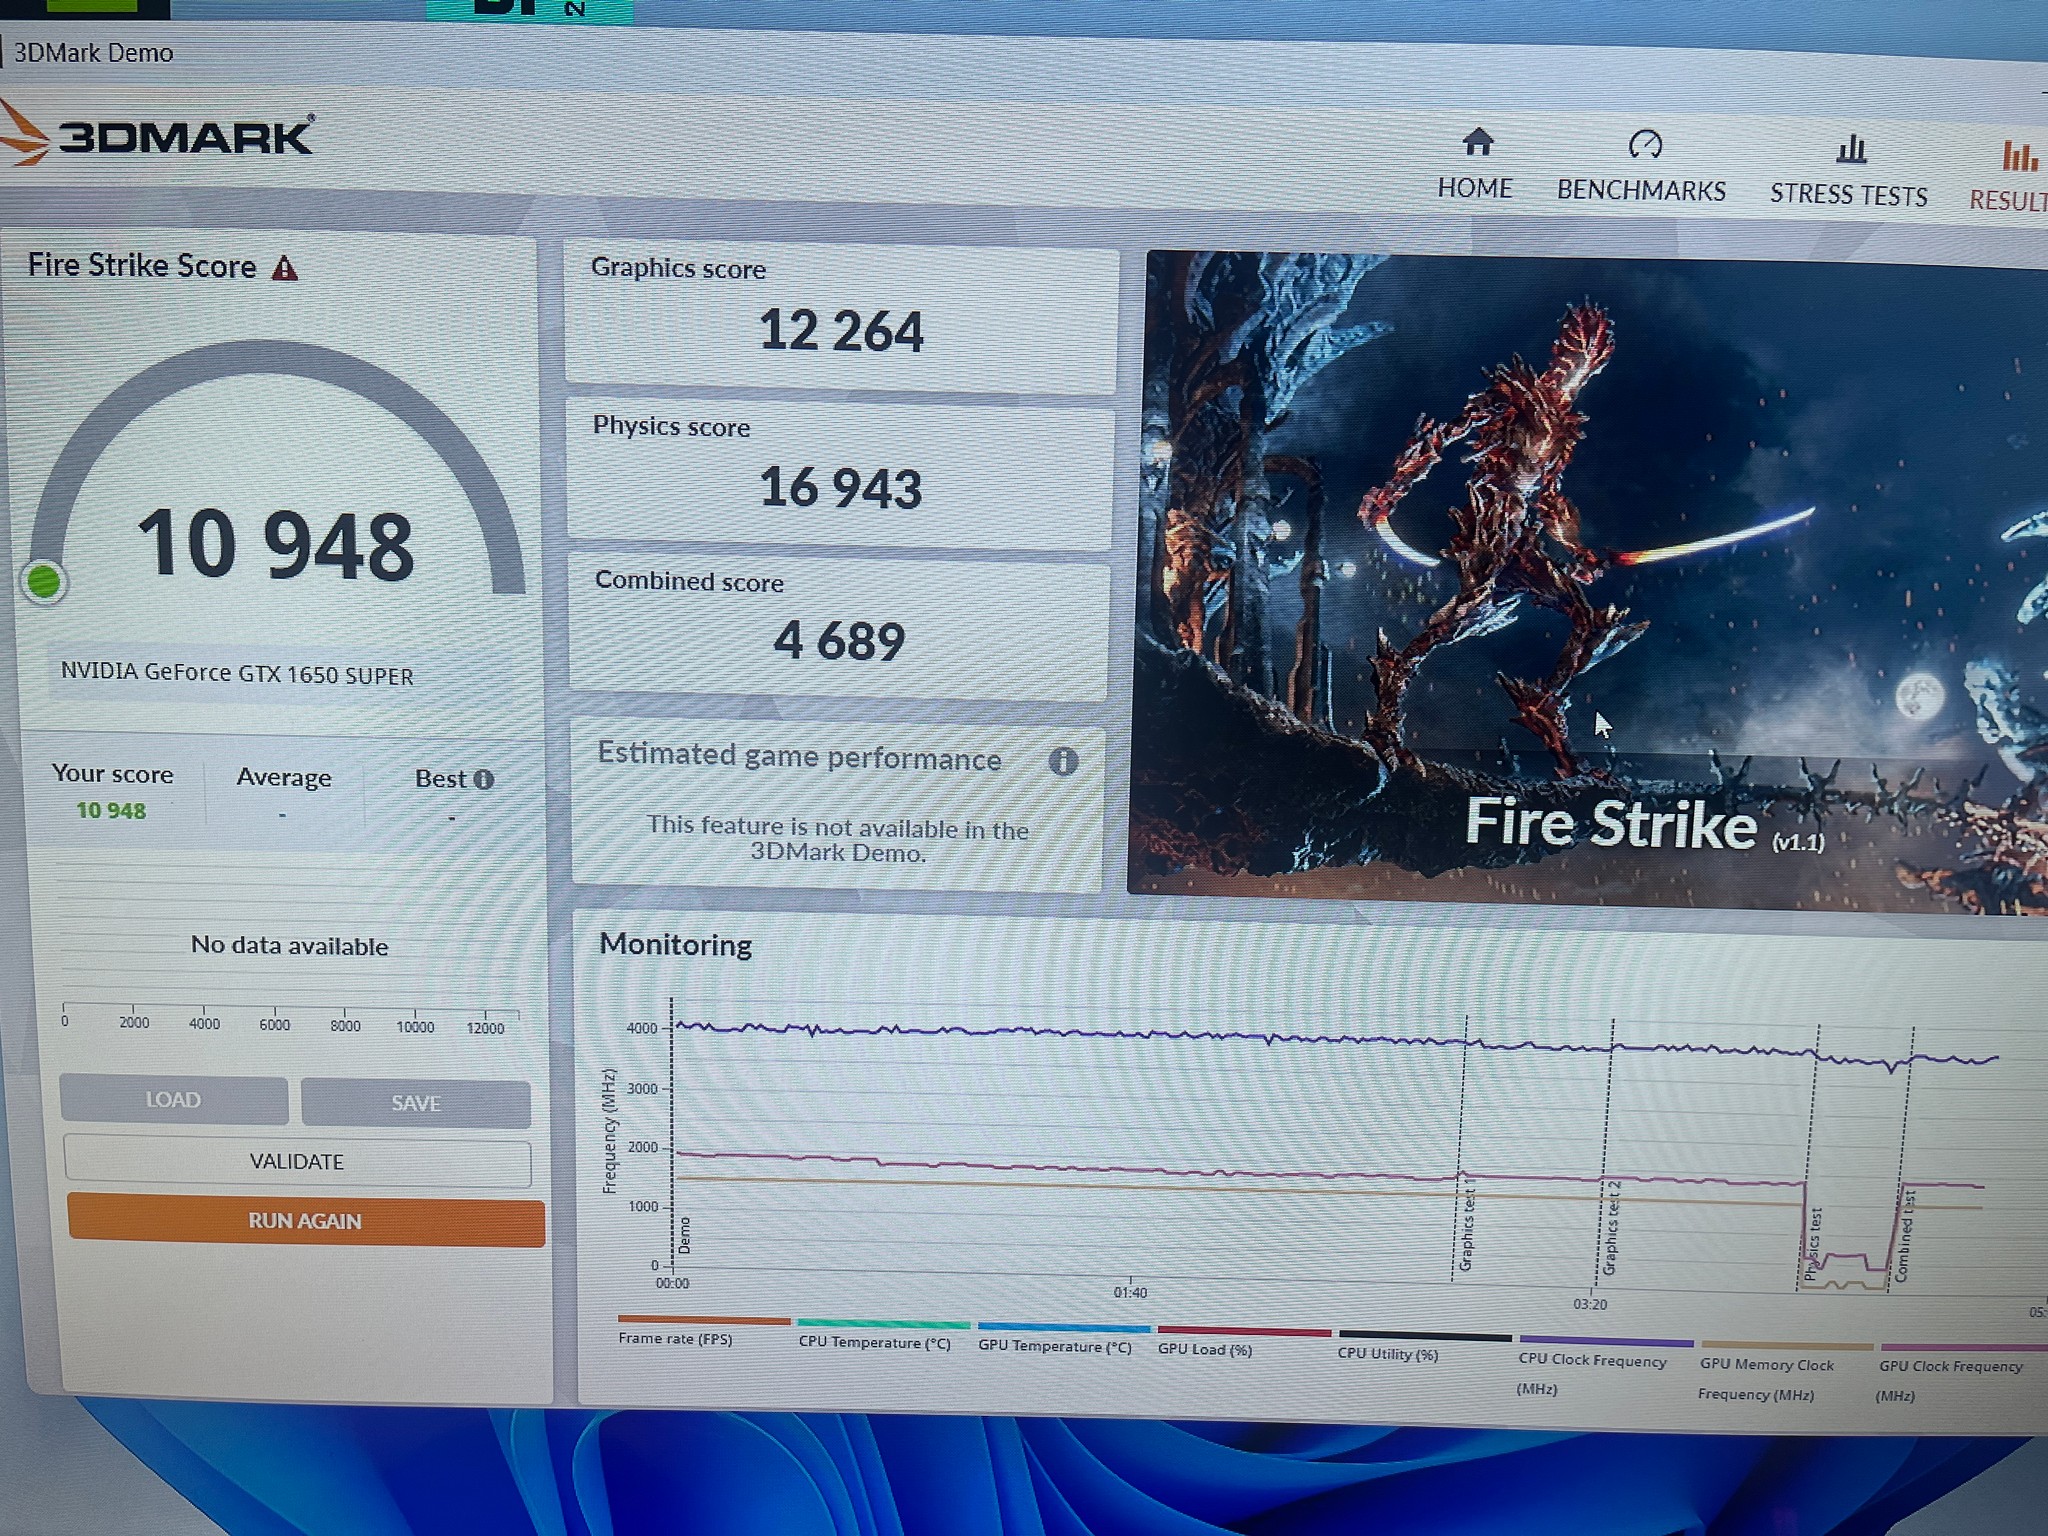Screen dimensions: 2048x1536
Task: Click the Graphics score 12 264 value
Action: tap(842, 331)
